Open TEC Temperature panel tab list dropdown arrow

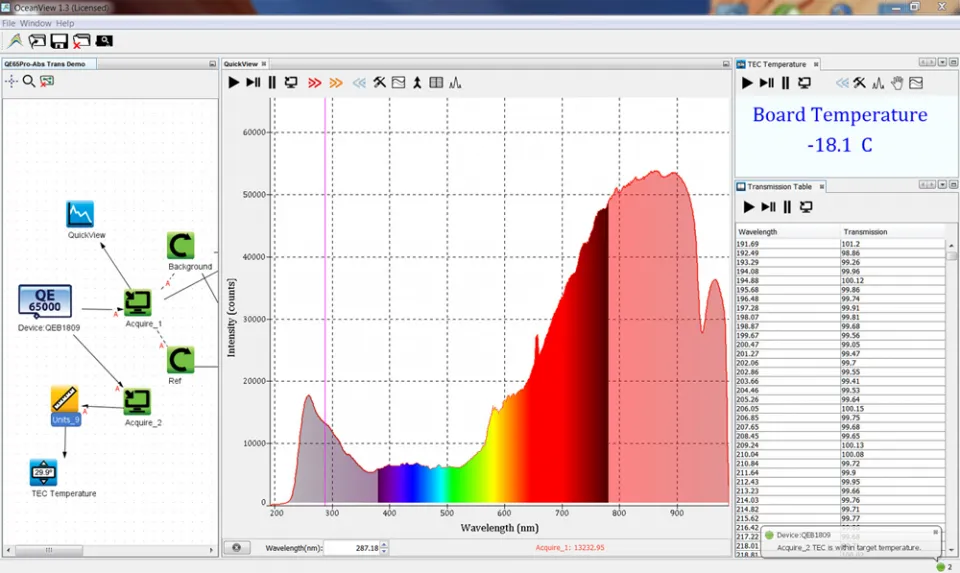pyautogui.click(x=943, y=62)
